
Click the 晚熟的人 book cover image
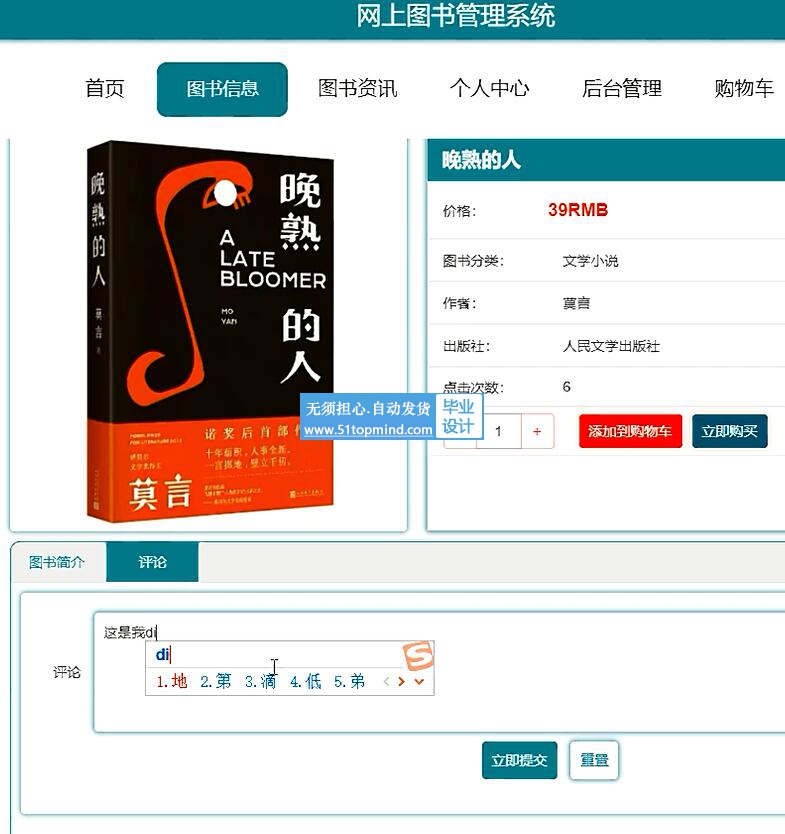pyautogui.click(x=210, y=332)
